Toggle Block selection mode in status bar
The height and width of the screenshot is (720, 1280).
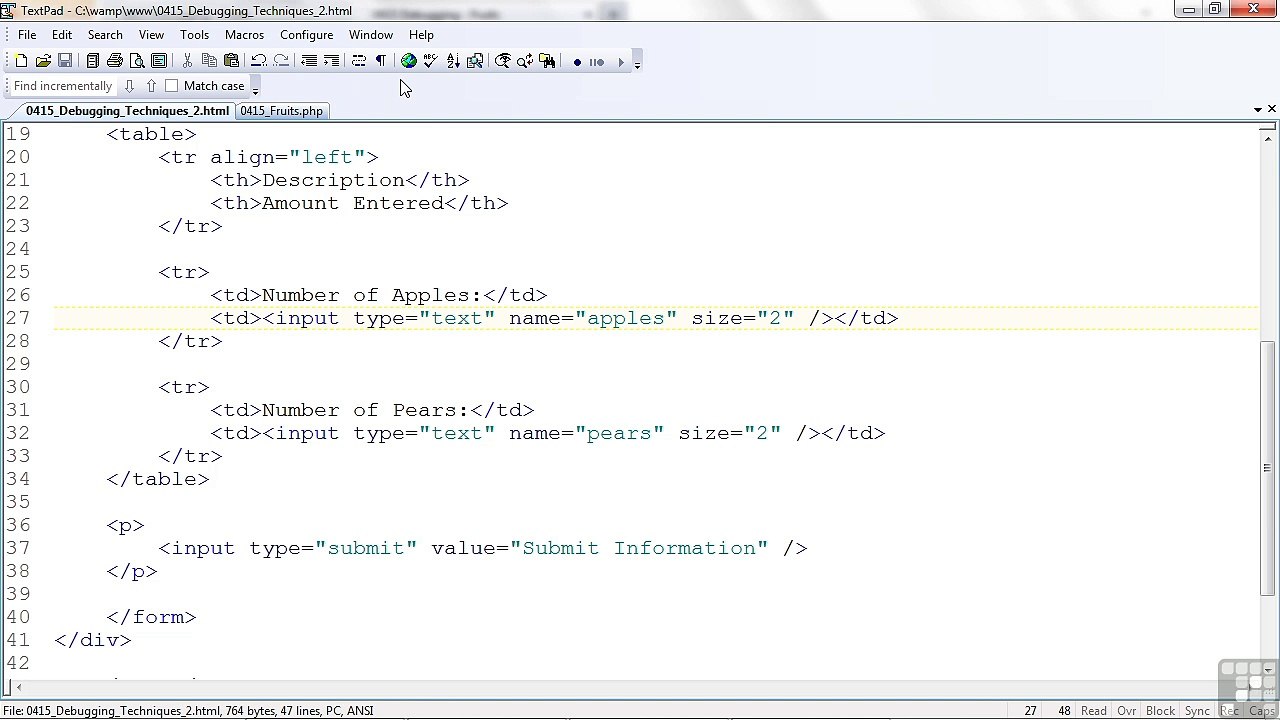tap(1160, 711)
